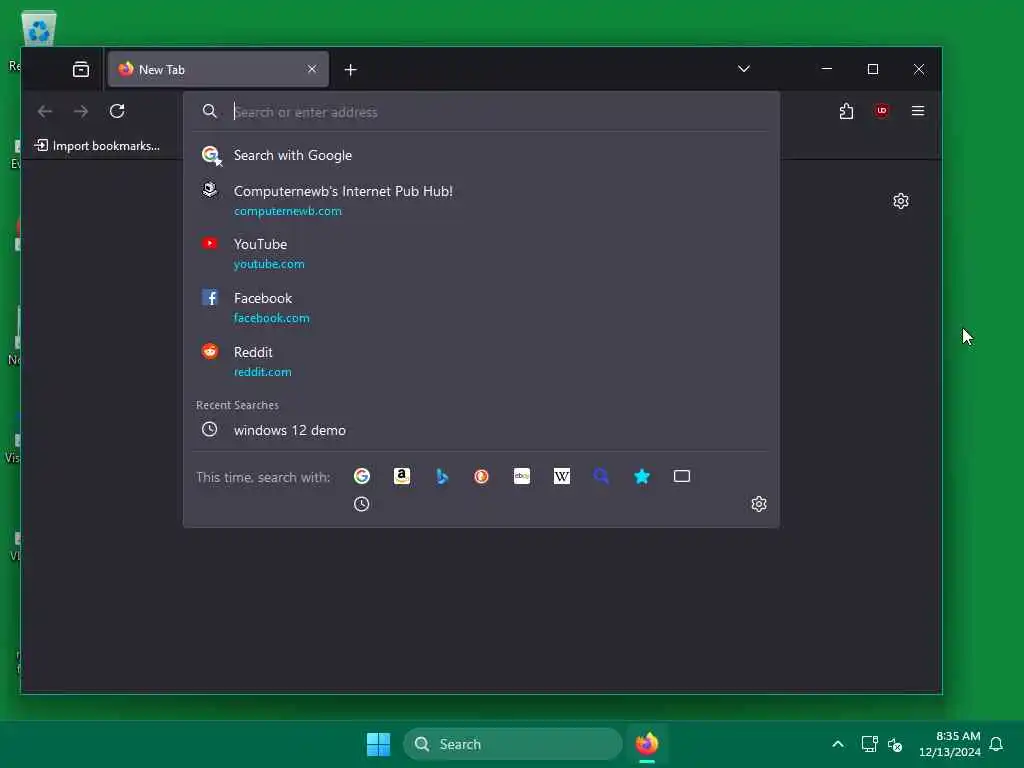1024x768 pixels.
Task: Search bookmarks with the star icon
Action: pos(642,477)
